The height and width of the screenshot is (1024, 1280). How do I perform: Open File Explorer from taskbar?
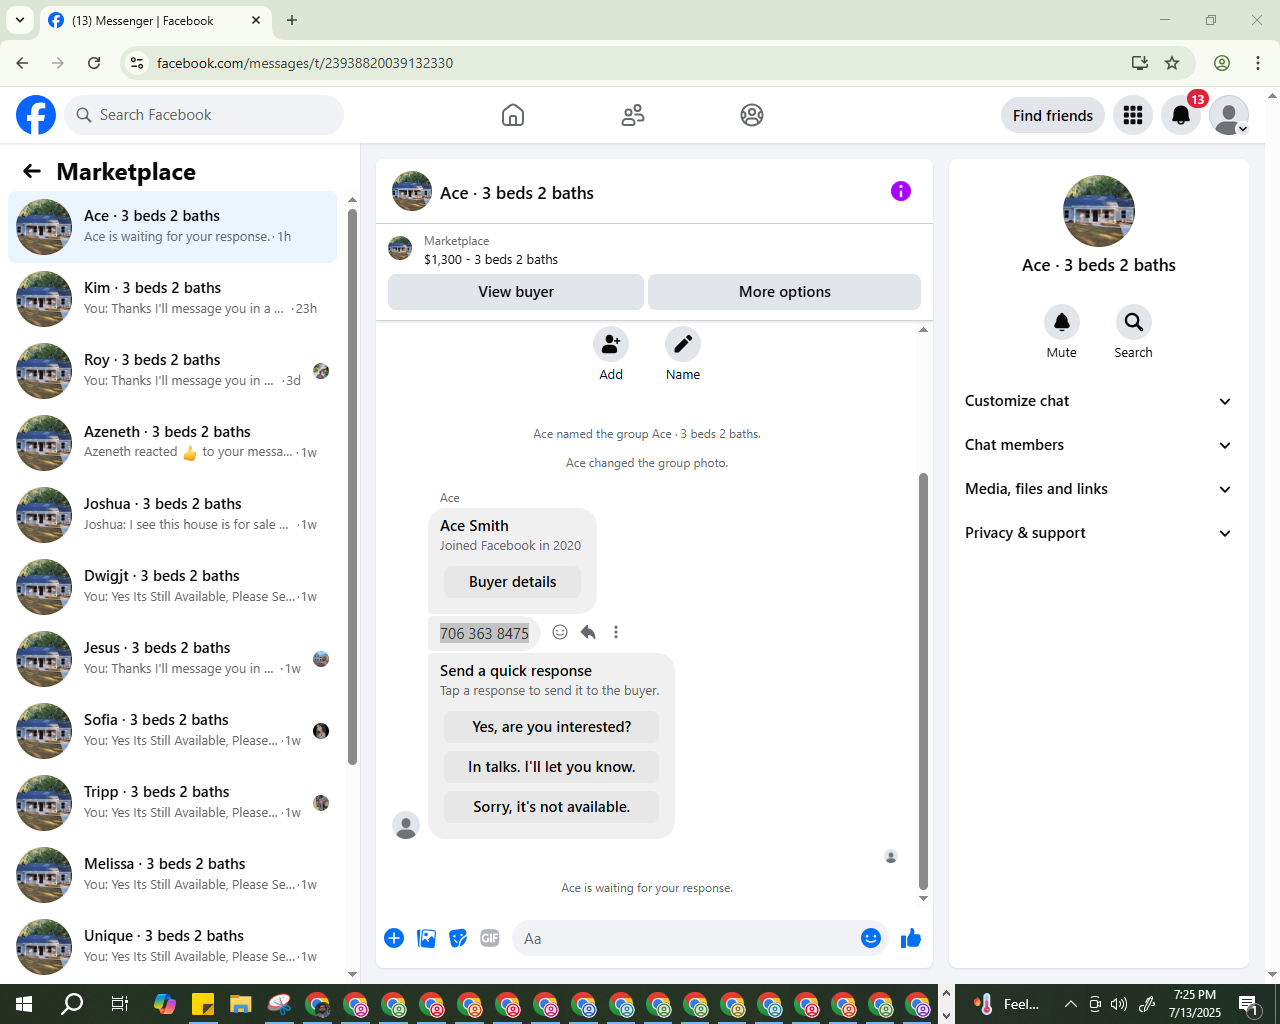(x=240, y=1004)
